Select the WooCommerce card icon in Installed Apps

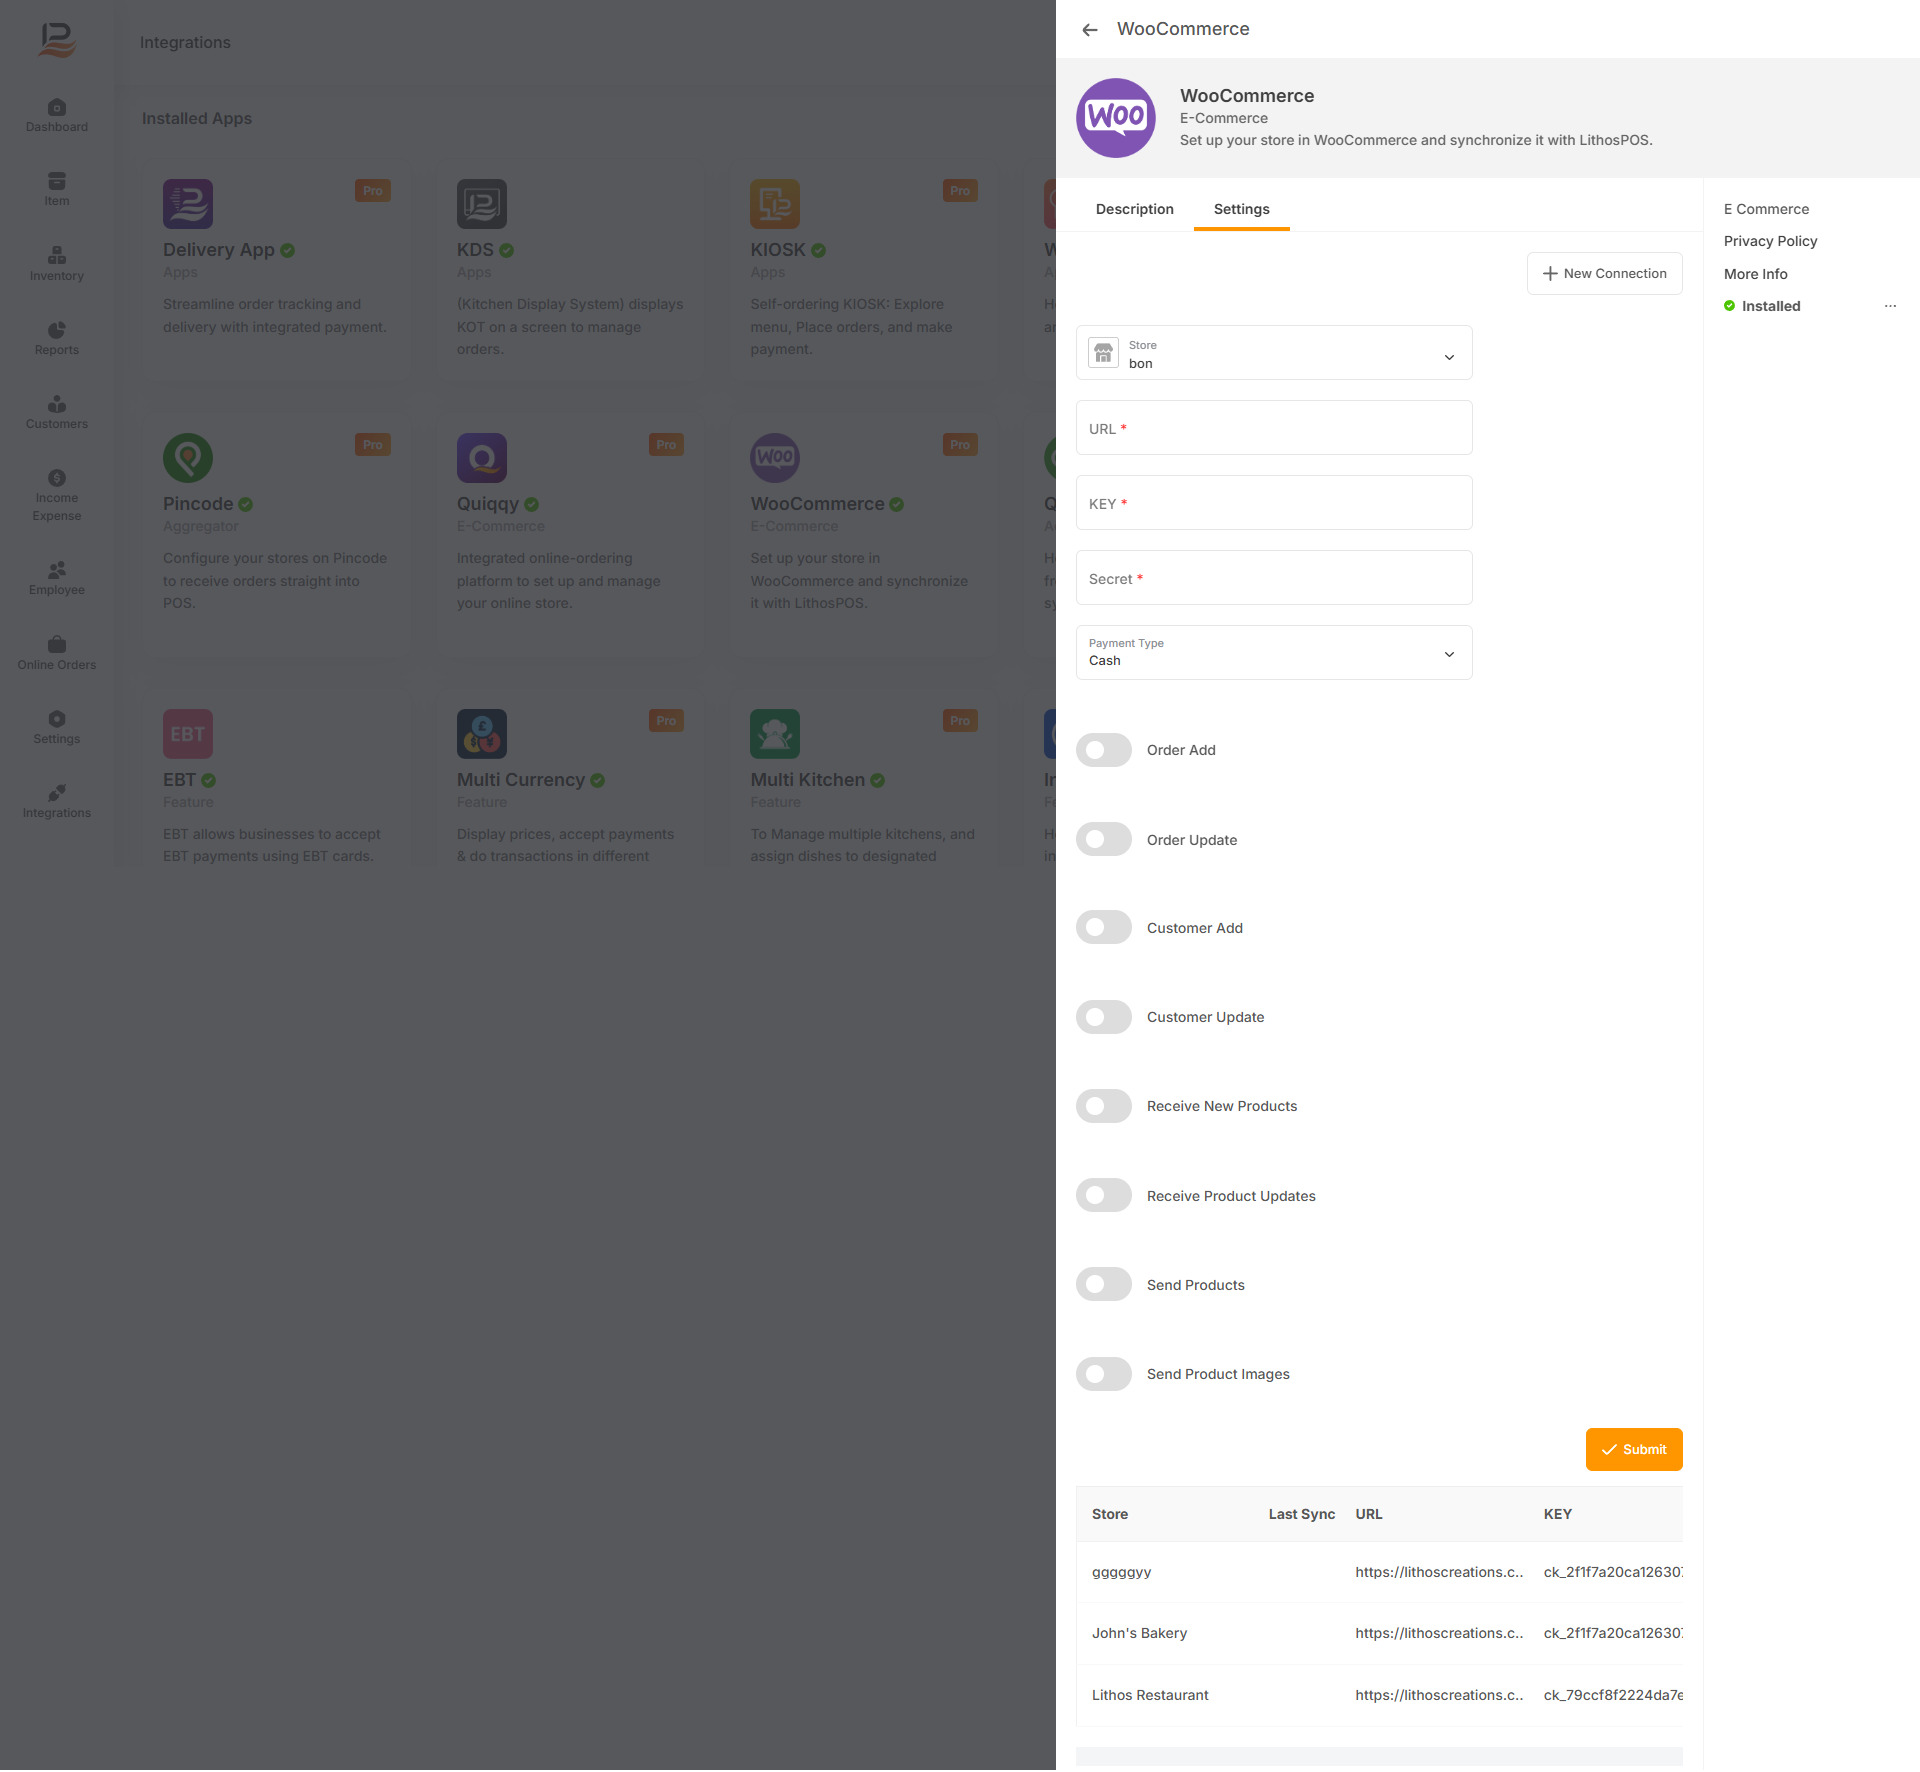pyautogui.click(x=775, y=458)
